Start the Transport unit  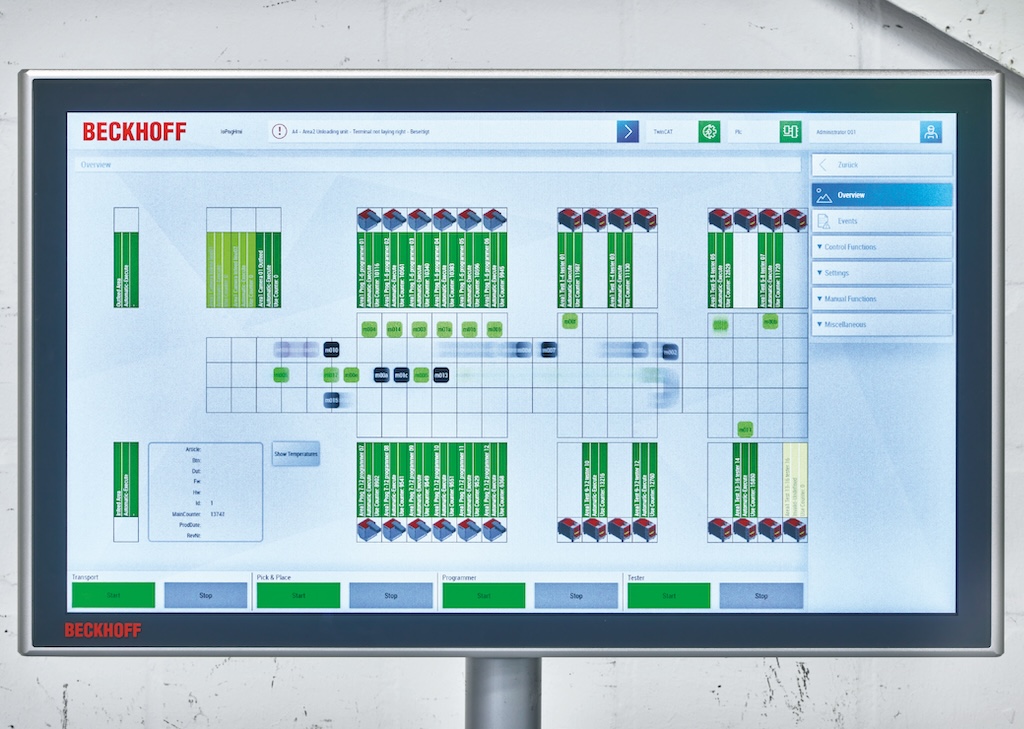pos(114,595)
